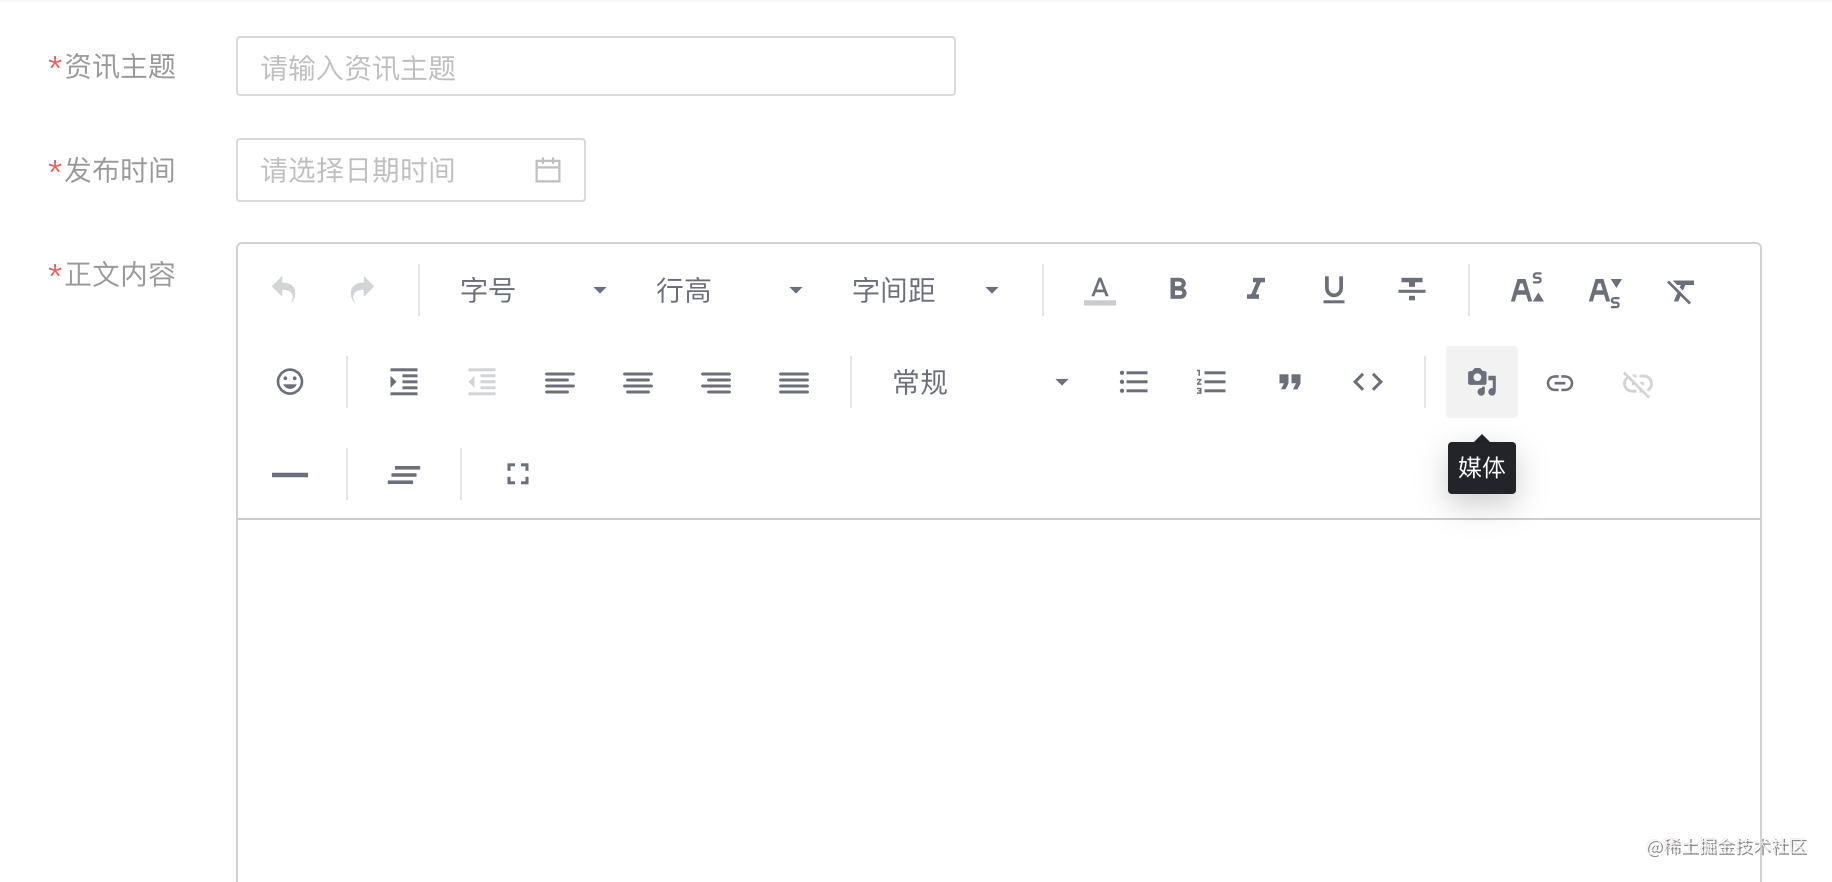Screen dimensions: 1832x882
Task: Insert a code block
Action: click(1368, 382)
